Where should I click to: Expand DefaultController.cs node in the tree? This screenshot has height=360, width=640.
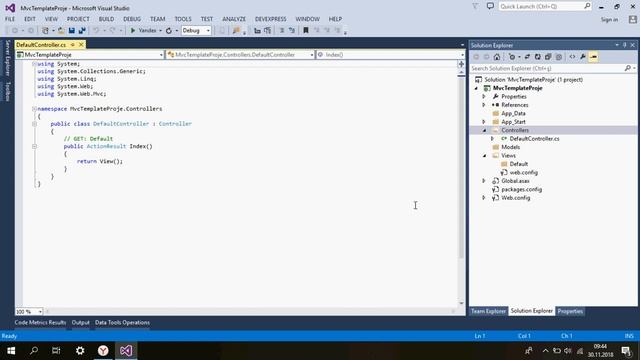[492, 139]
